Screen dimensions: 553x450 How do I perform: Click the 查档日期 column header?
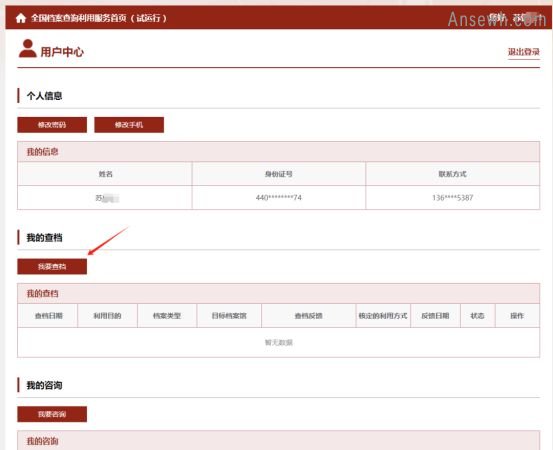pyautogui.click(x=48, y=316)
